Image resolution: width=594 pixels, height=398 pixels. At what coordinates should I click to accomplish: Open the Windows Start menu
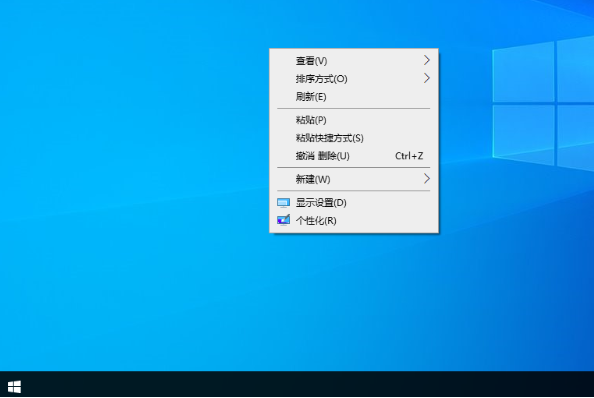coord(14,387)
